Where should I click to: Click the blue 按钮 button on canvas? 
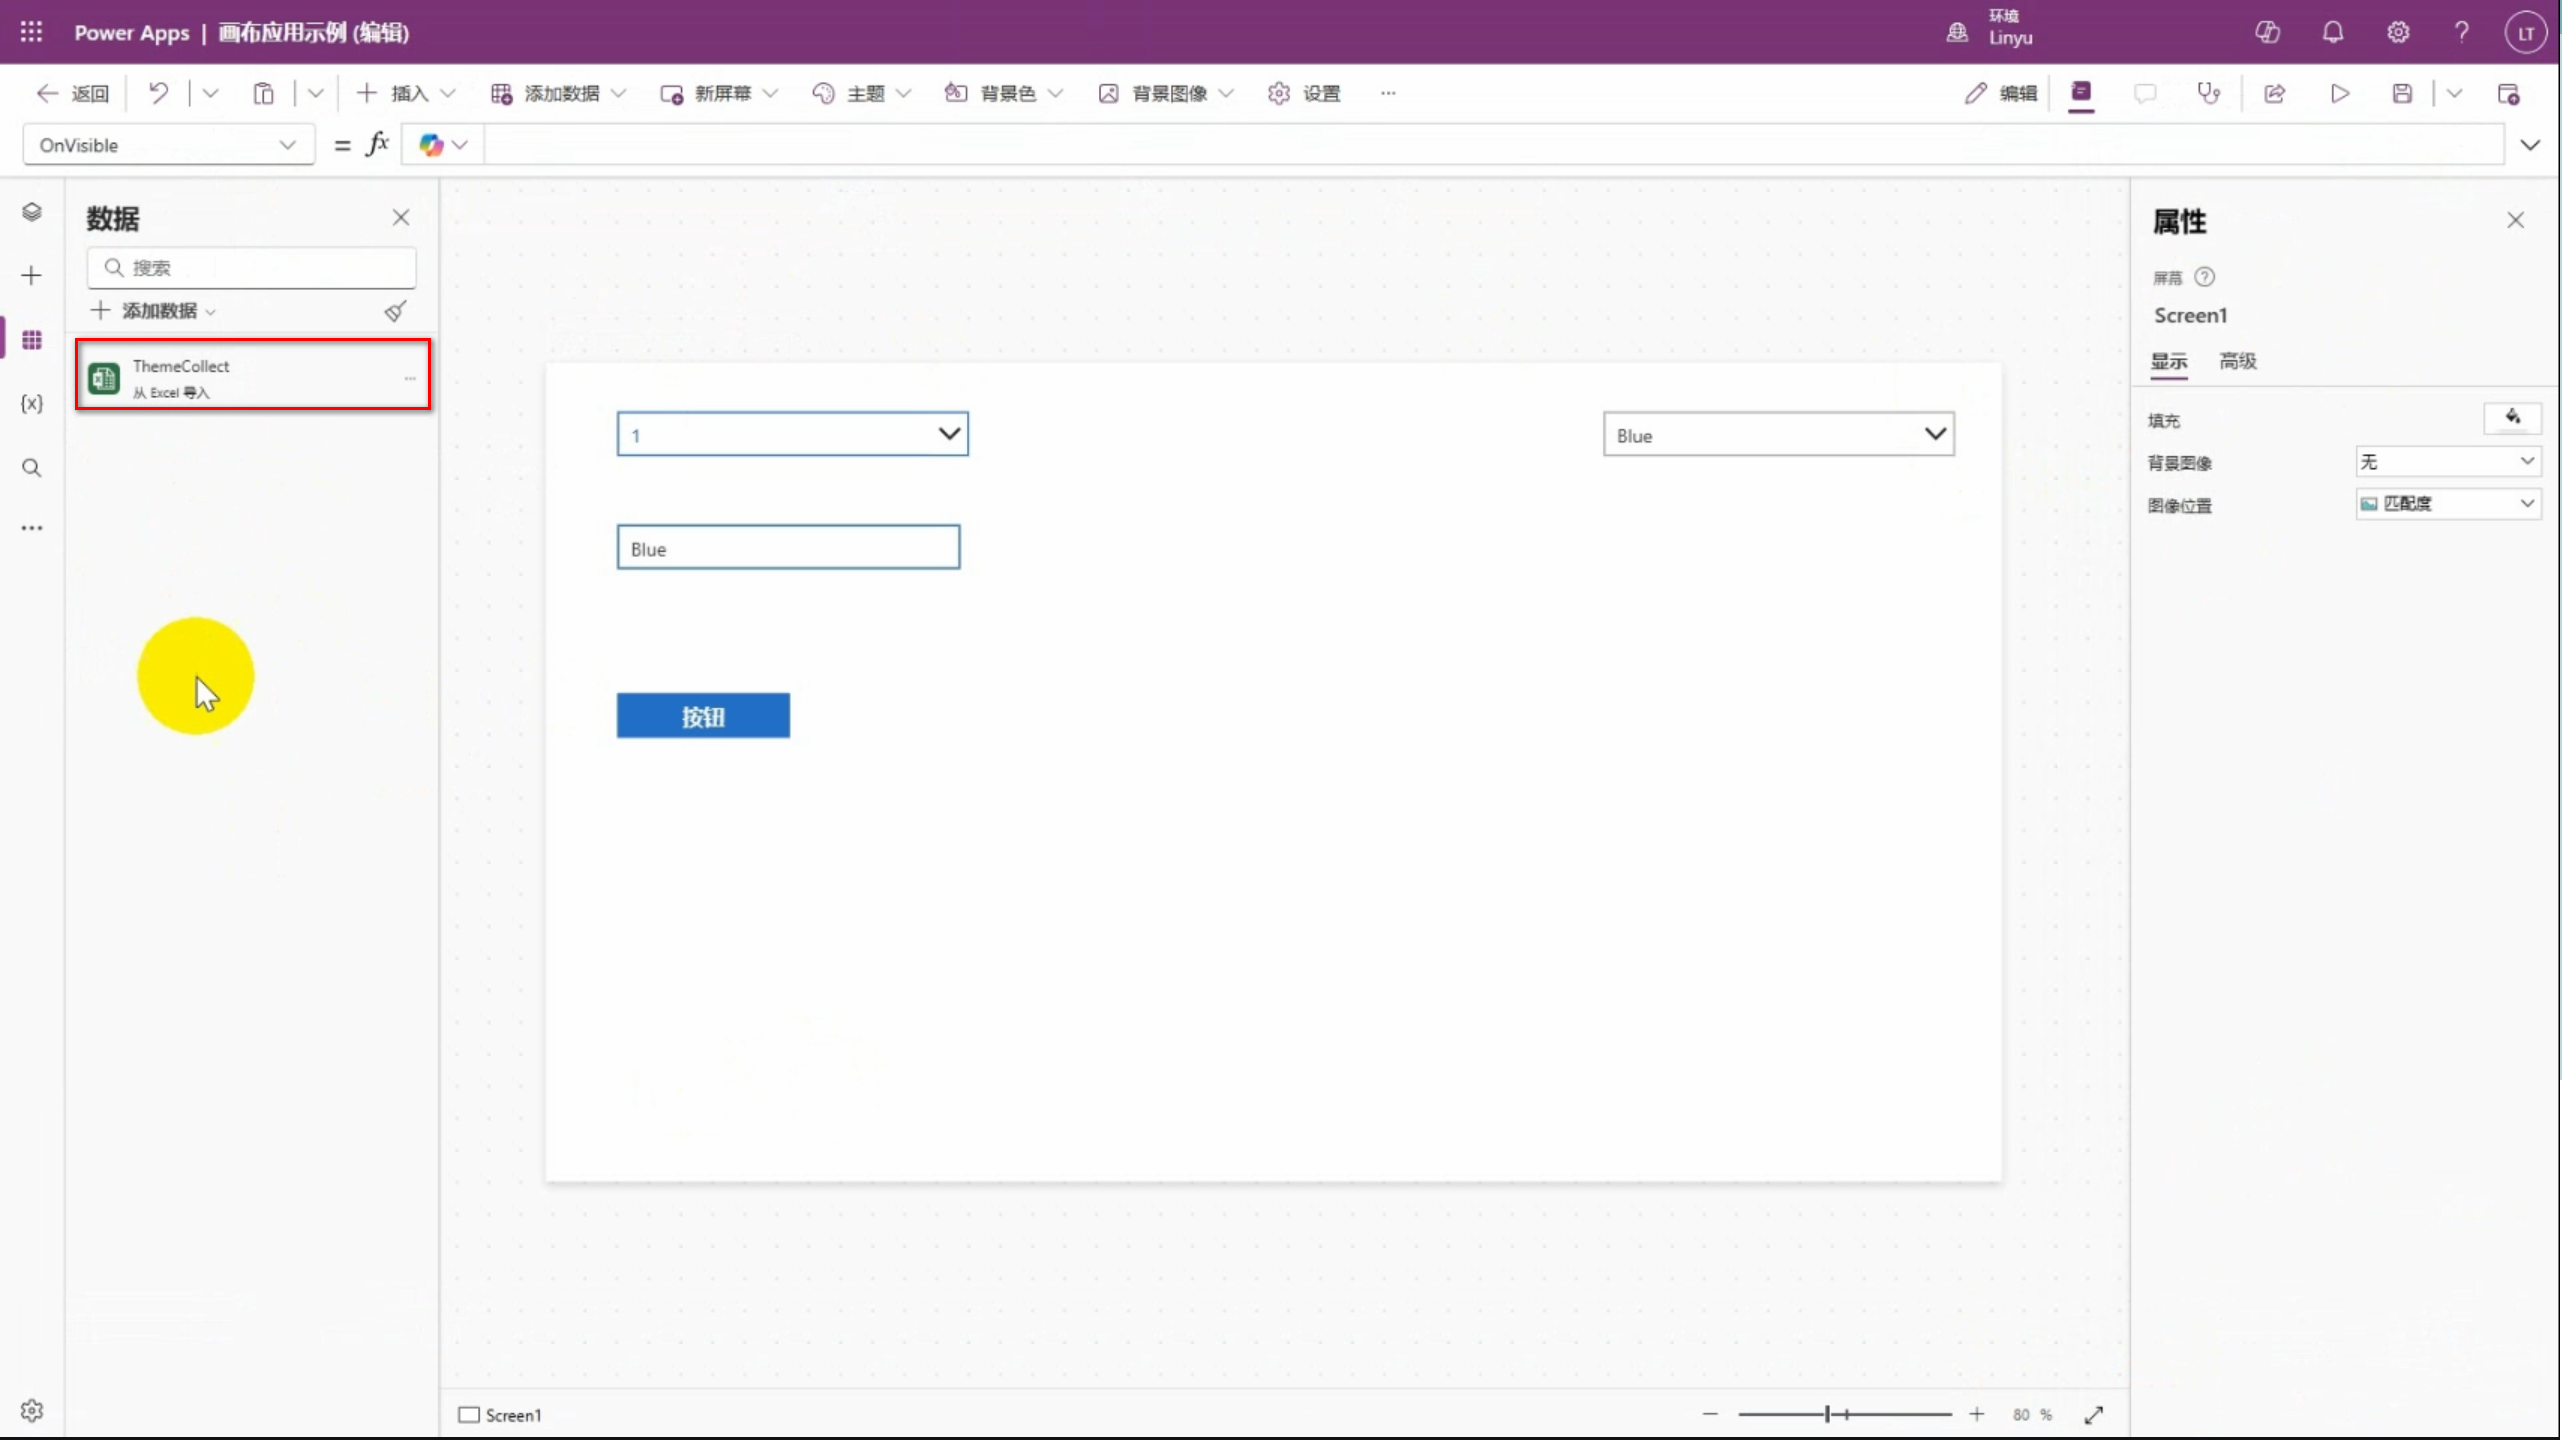(702, 716)
